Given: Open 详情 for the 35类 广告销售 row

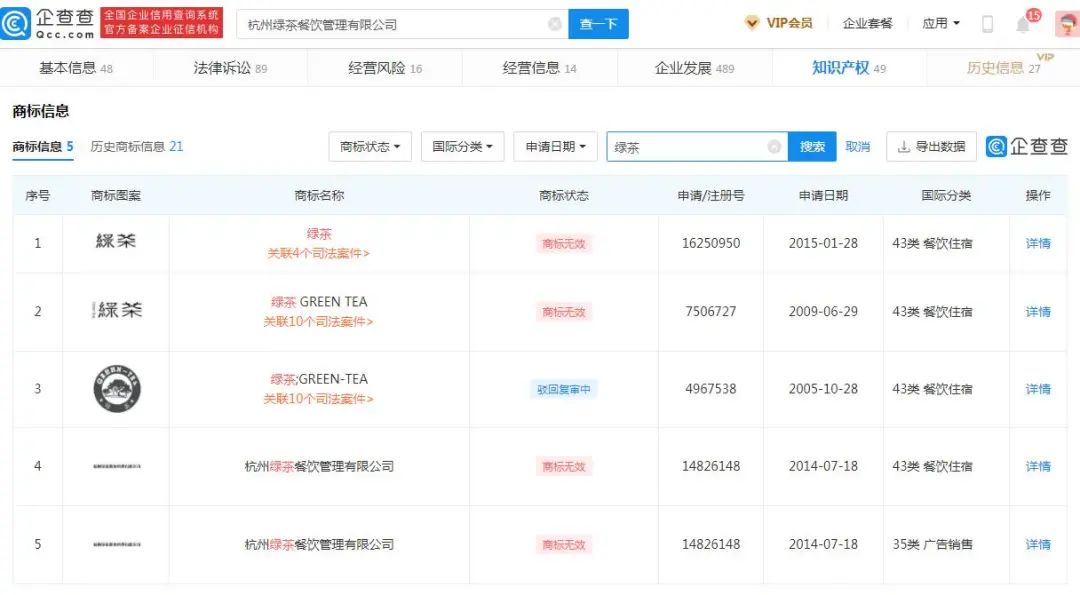Looking at the screenshot, I should 1038,545.
